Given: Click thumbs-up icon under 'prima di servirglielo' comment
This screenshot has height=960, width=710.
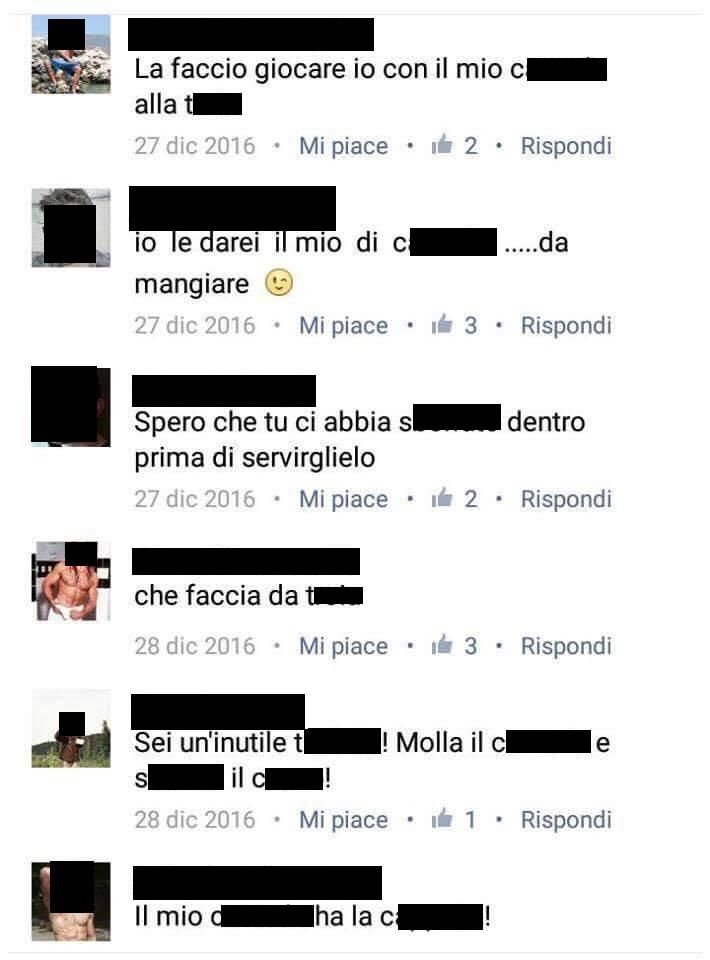Looking at the screenshot, I should coord(442,498).
